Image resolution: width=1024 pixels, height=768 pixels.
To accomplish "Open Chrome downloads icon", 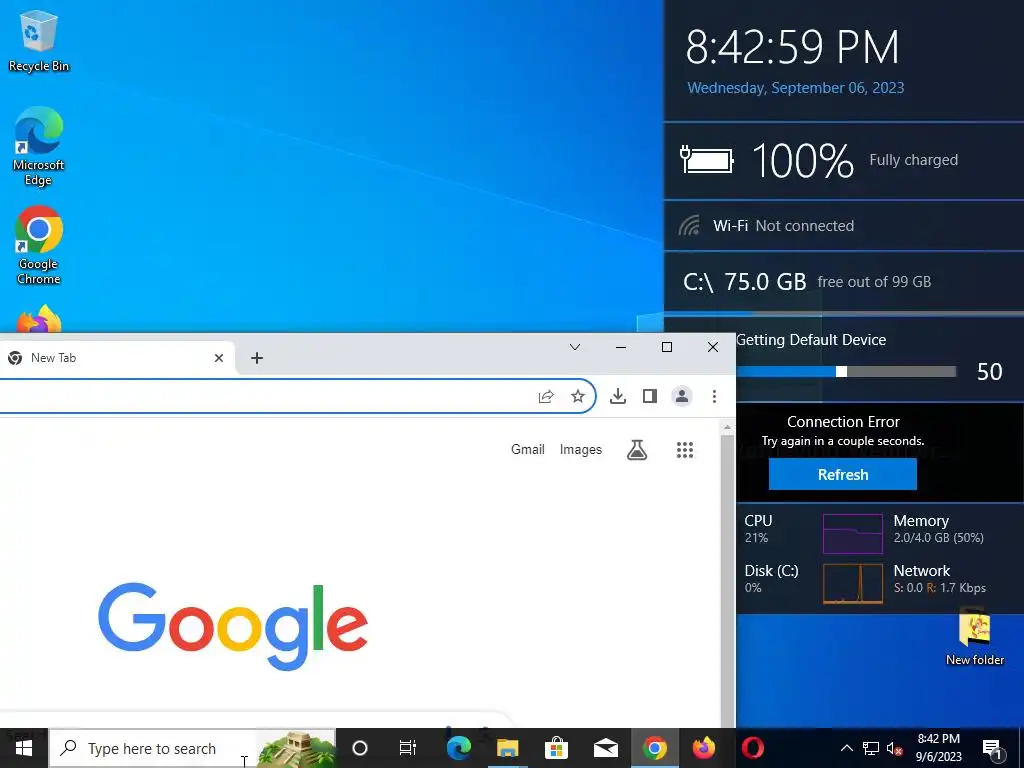I will click(x=618, y=396).
